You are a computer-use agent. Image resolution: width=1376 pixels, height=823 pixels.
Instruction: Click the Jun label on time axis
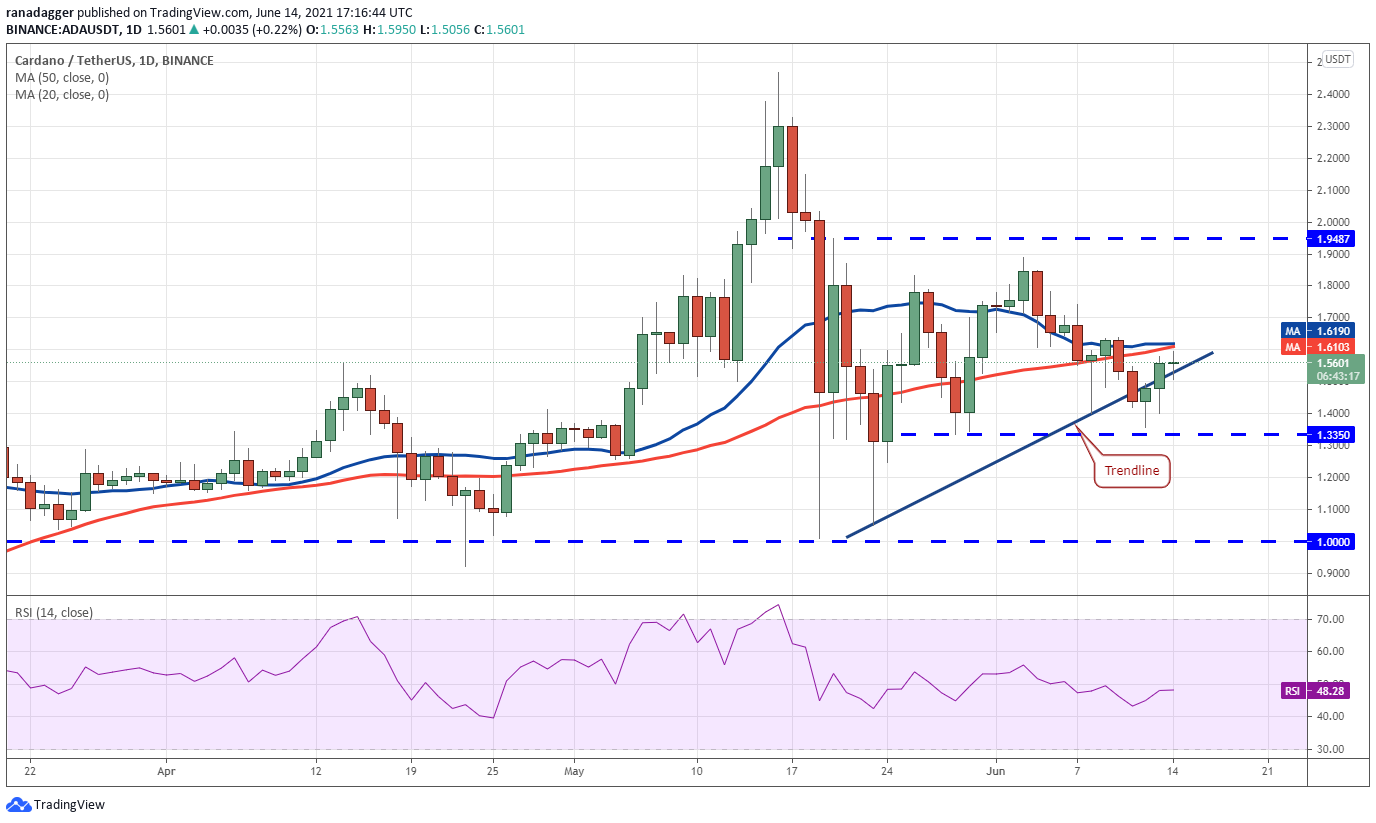[x=996, y=772]
